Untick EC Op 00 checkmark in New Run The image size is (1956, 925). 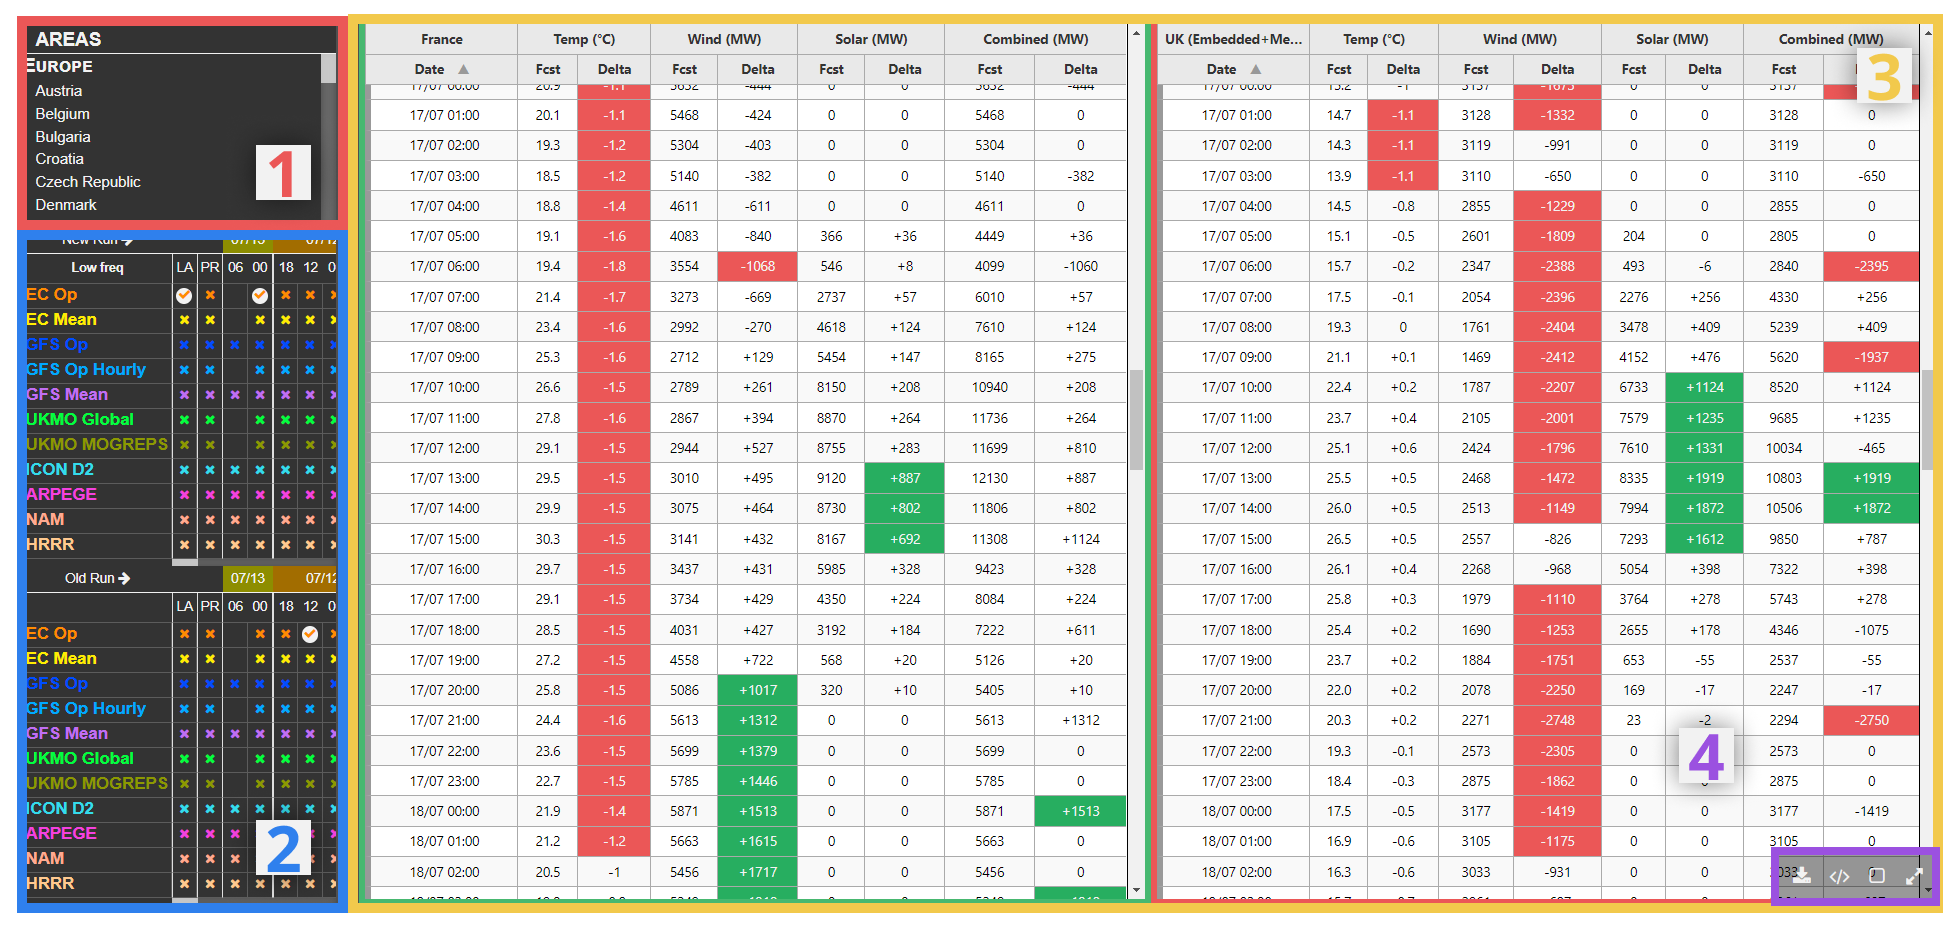pos(260,295)
